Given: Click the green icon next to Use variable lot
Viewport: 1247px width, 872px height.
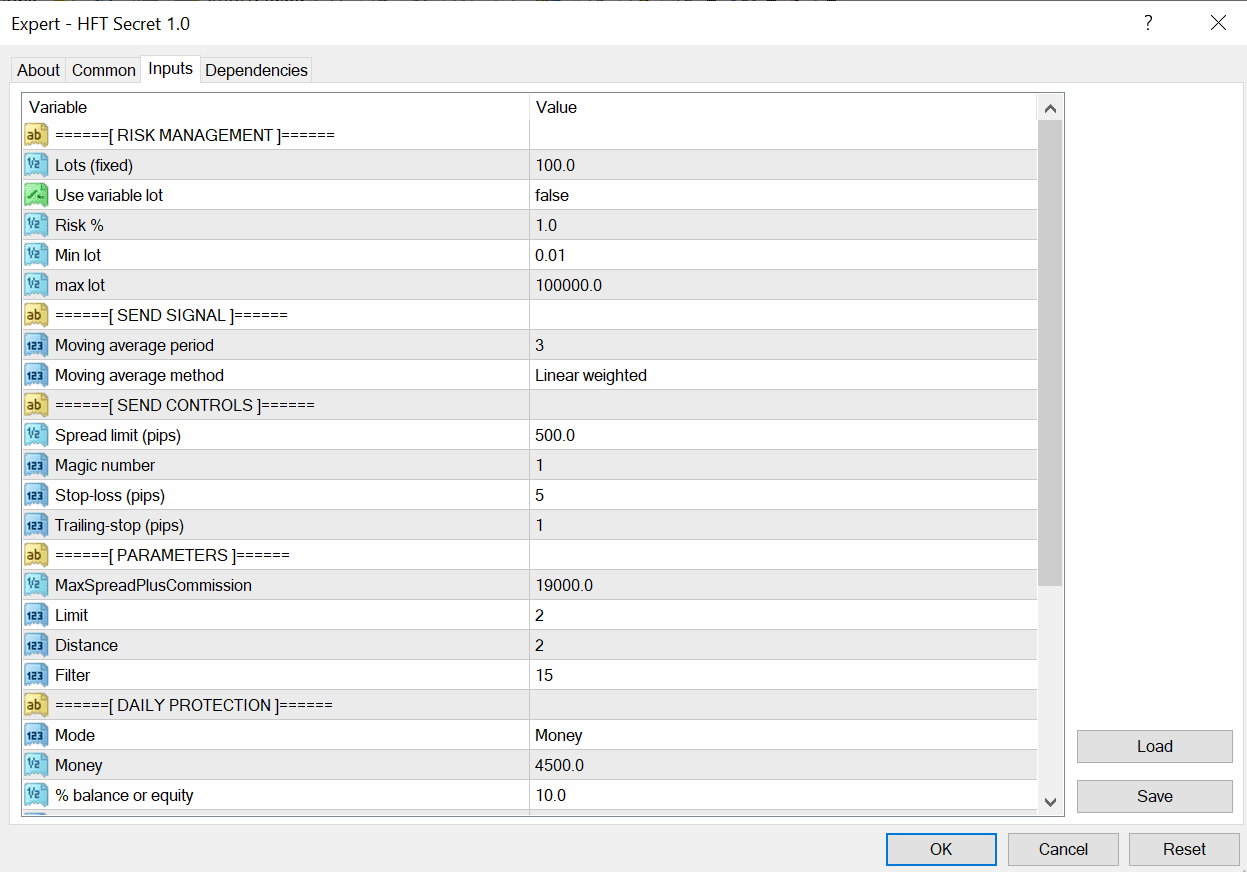Looking at the screenshot, I should [x=36, y=195].
